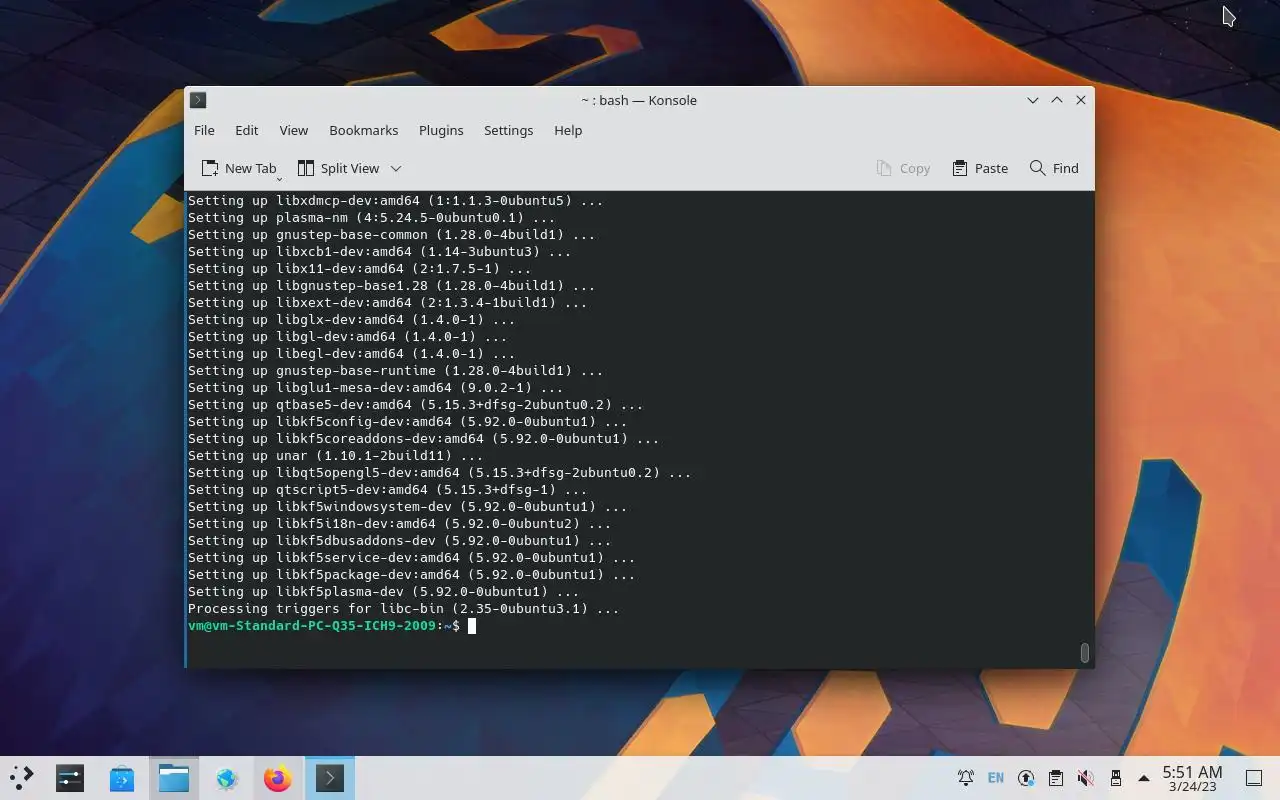Click the Copy toolbar button

point(903,168)
